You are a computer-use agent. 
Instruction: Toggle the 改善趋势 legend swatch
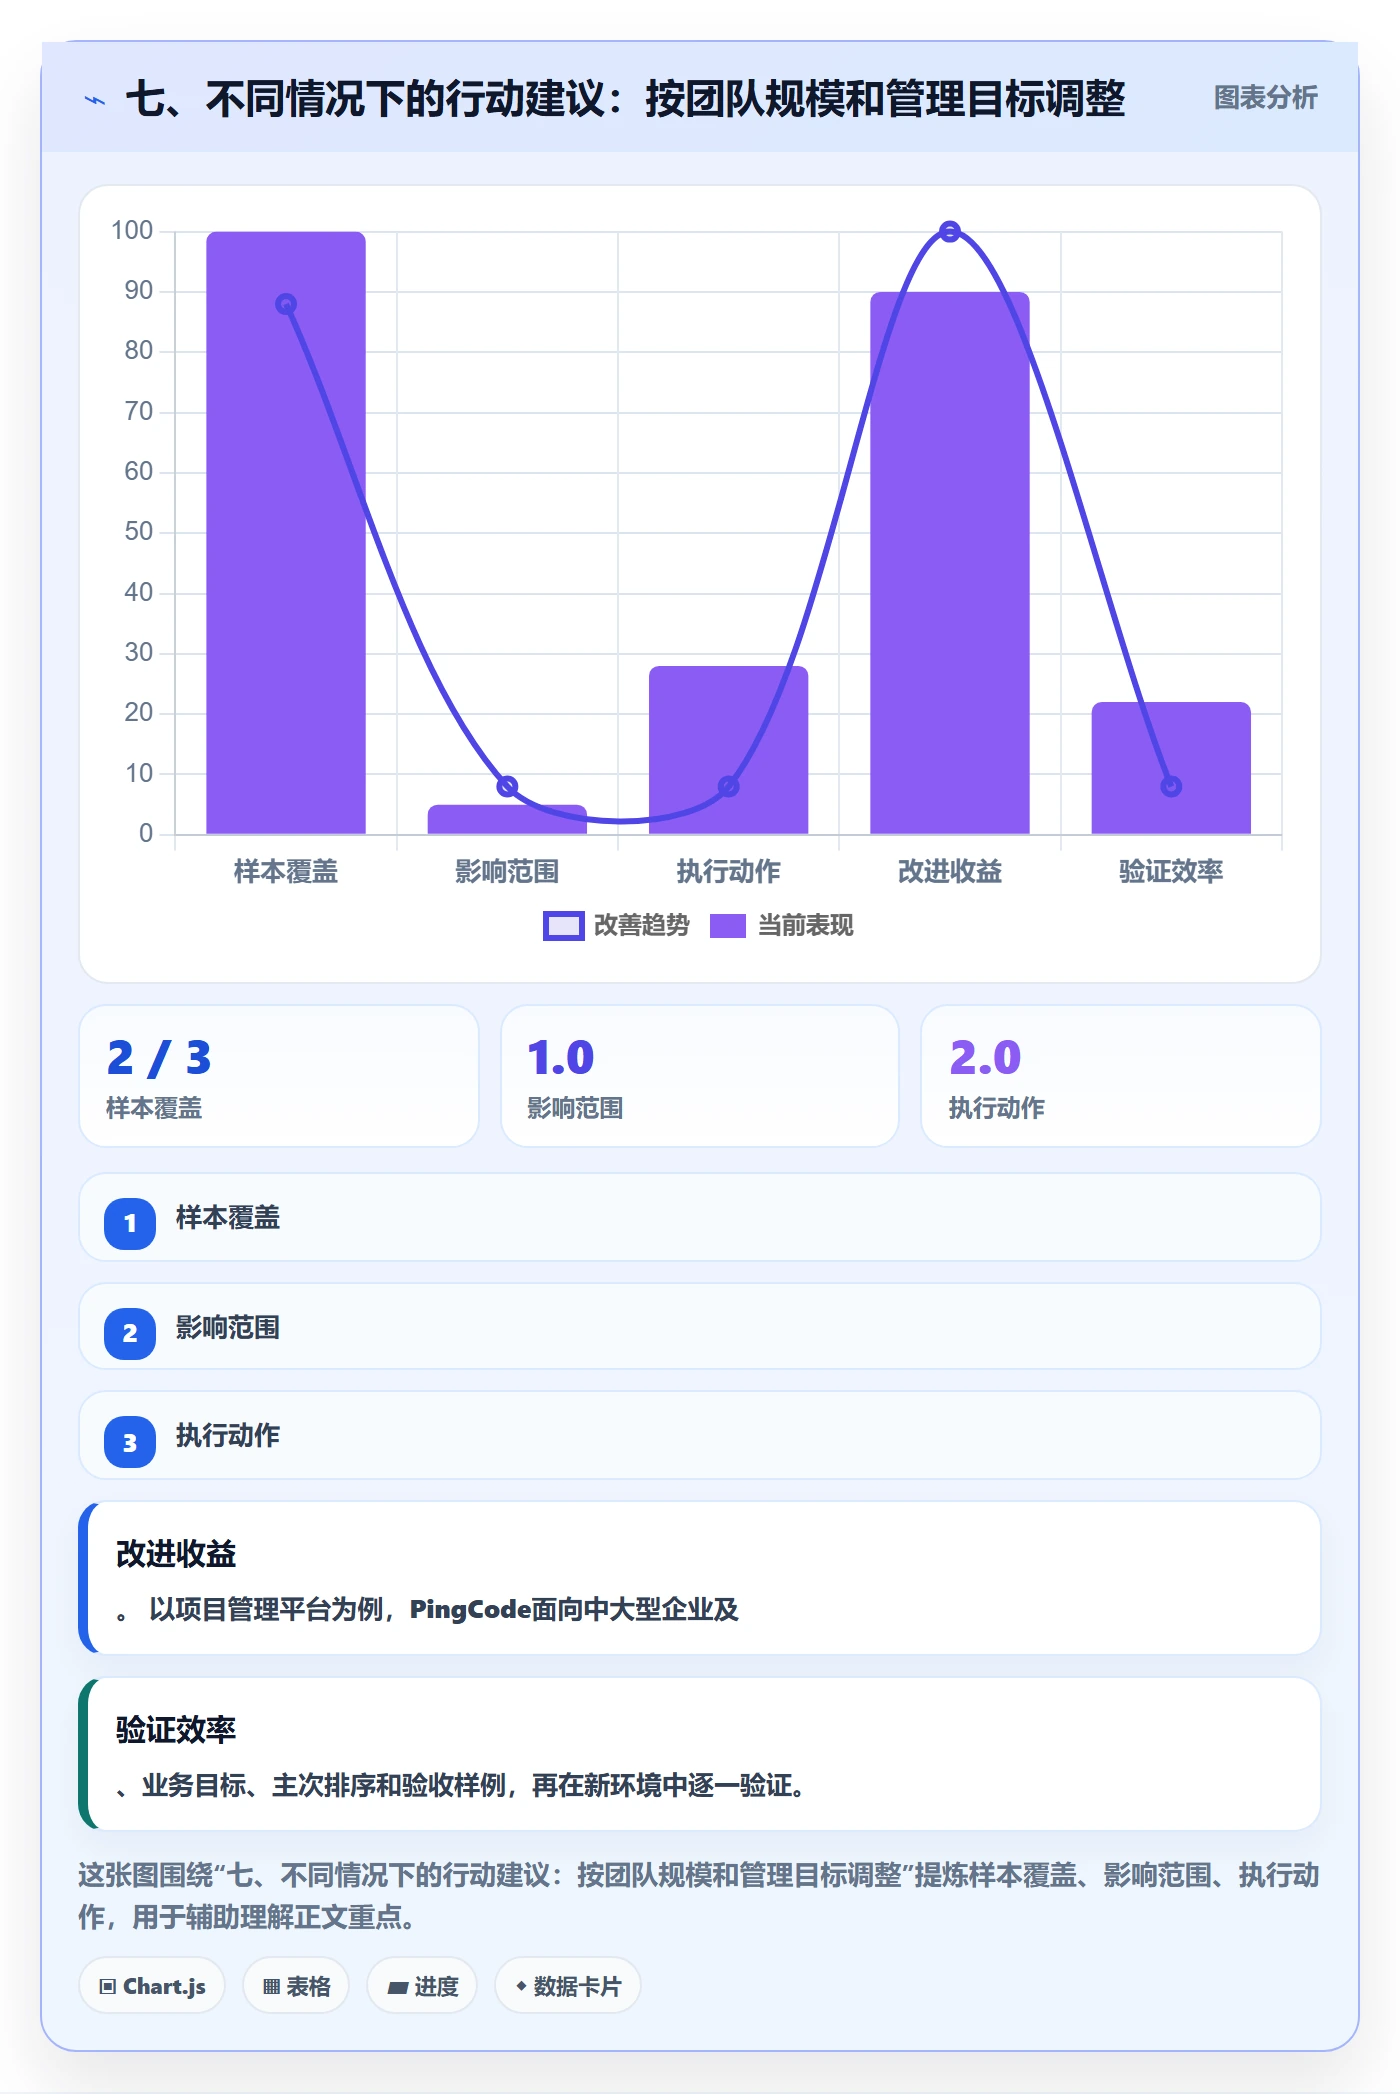tap(563, 926)
